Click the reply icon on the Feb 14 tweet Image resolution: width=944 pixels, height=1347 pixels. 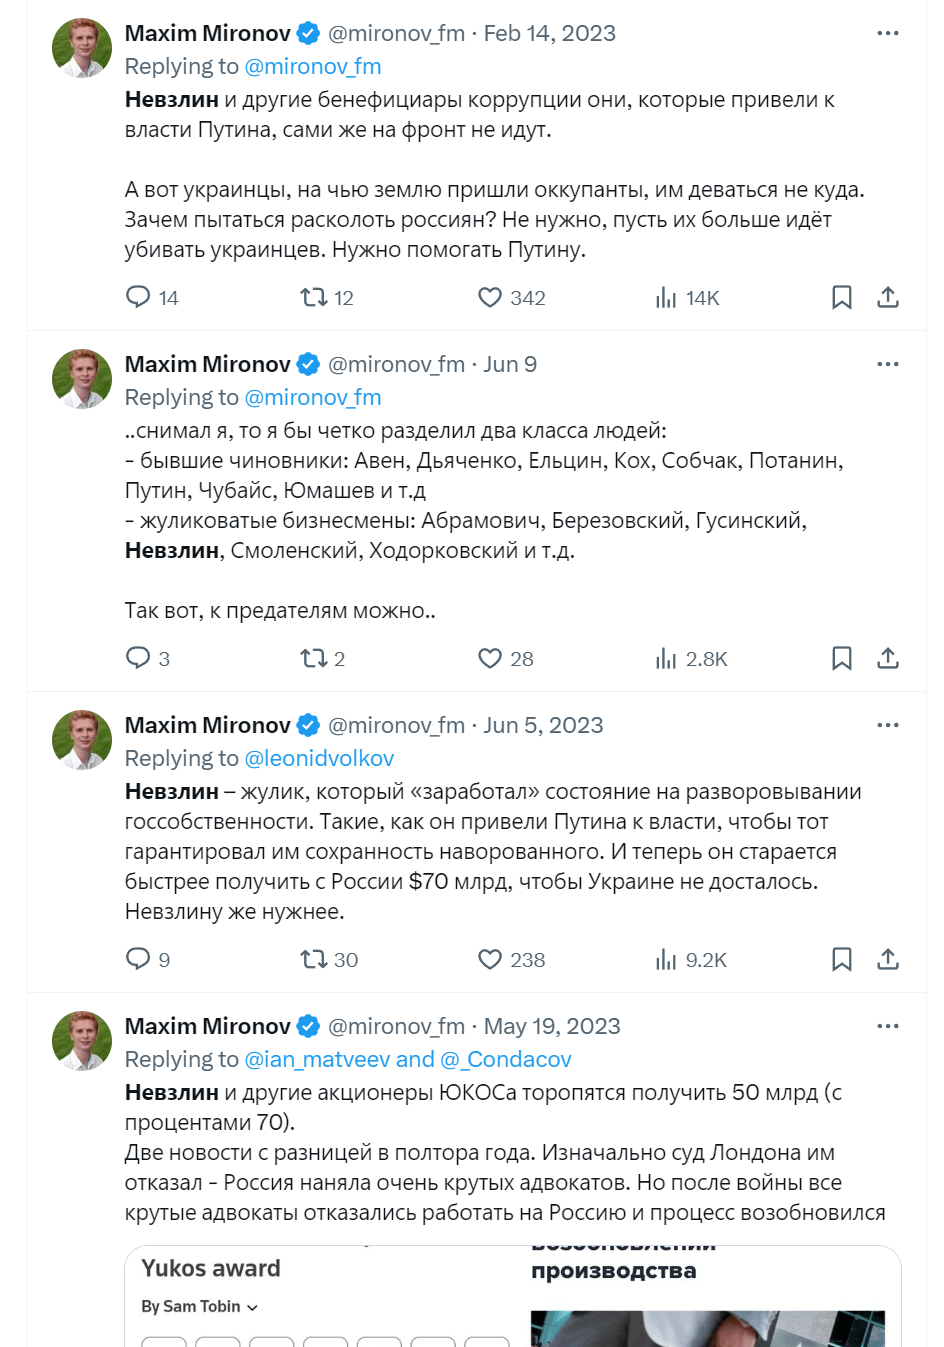click(137, 297)
